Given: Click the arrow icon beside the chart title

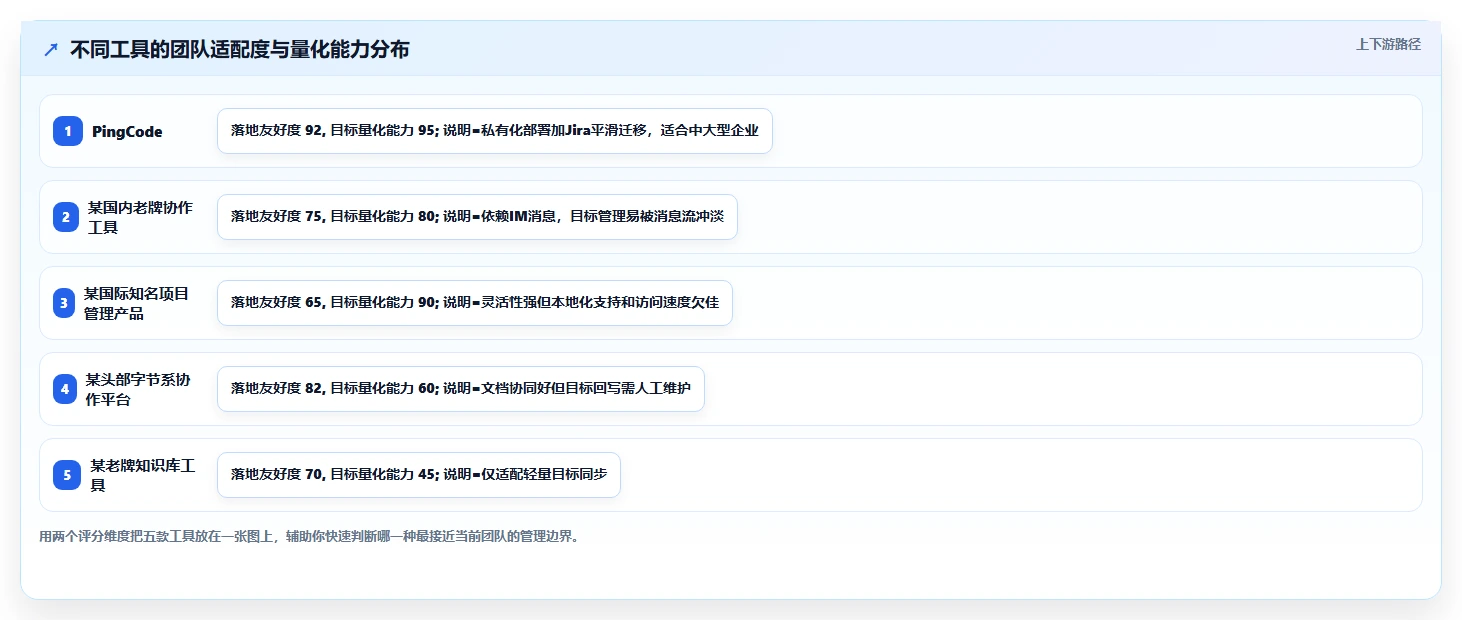Looking at the screenshot, I should (x=51, y=50).
